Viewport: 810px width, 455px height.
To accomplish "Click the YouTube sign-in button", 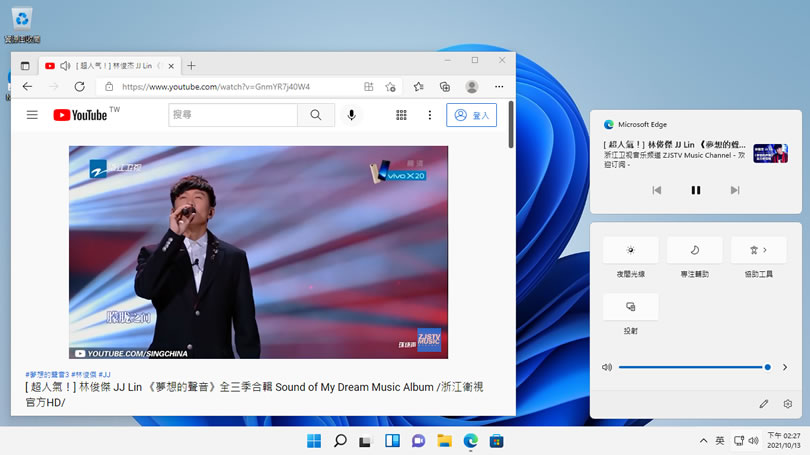I will pos(472,115).
